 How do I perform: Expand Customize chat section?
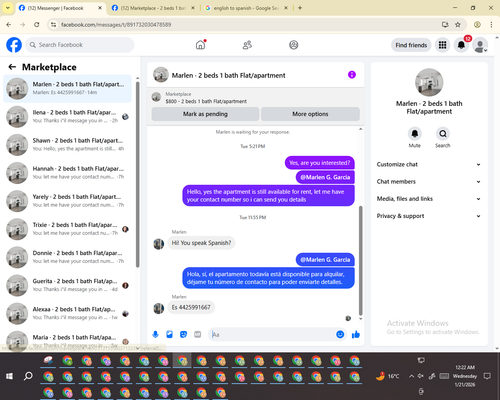click(x=429, y=164)
